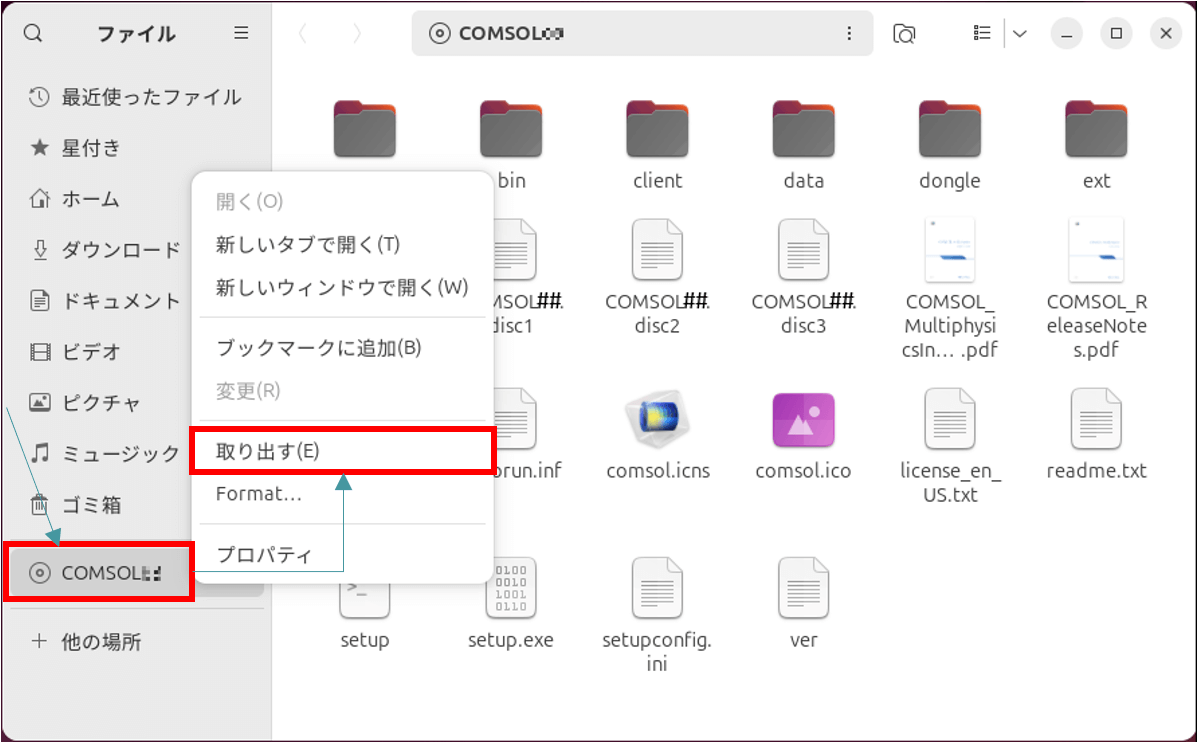
Task: Toggle list view button in toolbar
Action: tap(982, 33)
